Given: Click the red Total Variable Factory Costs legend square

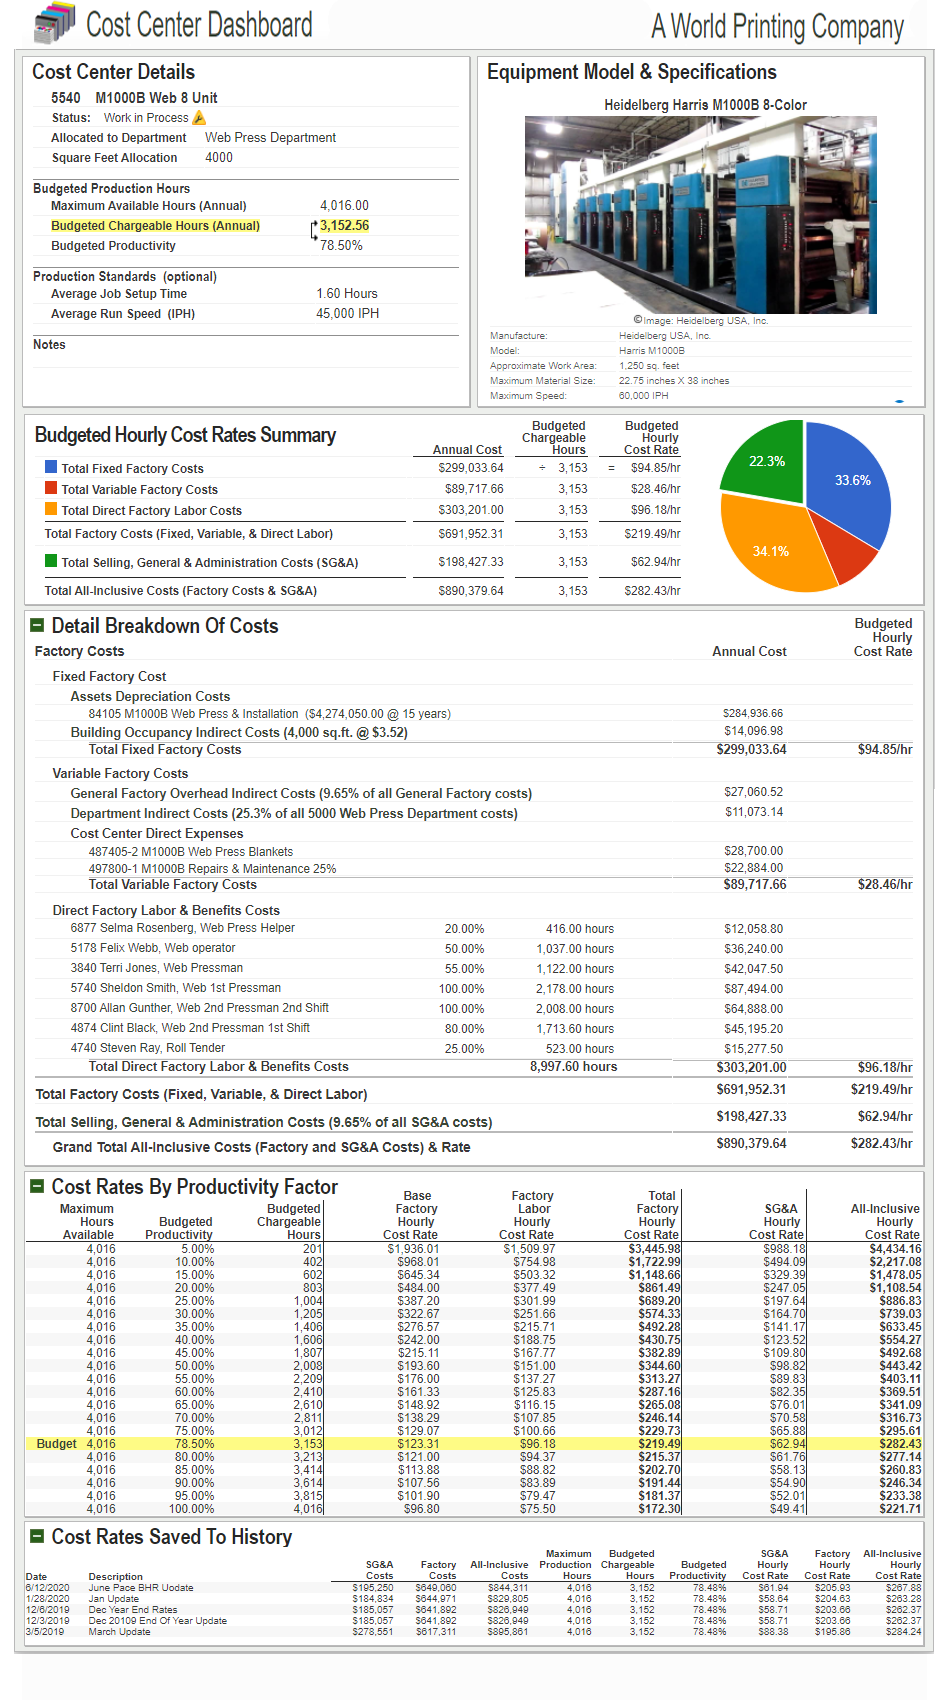Looking at the screenshot, I should pyautogui.click(x=51, y=488).
